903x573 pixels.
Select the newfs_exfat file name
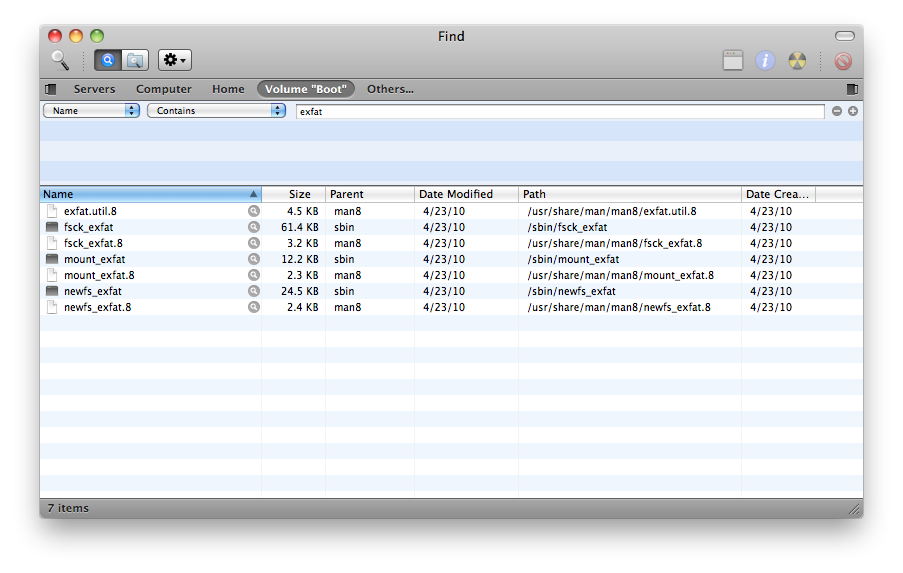tap(93, 291)
